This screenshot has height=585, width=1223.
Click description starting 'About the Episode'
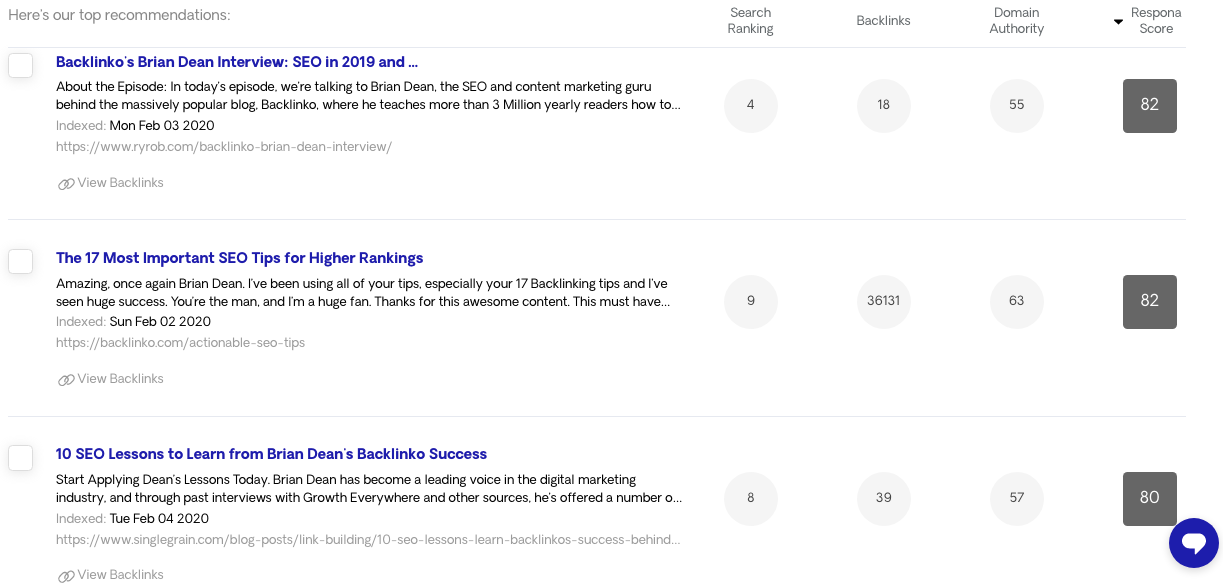click(369, 96)
